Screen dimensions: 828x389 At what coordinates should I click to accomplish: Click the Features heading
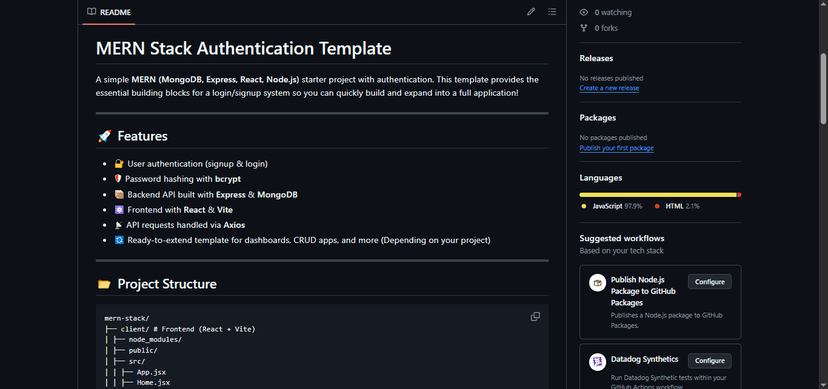[x=142, y=136]
